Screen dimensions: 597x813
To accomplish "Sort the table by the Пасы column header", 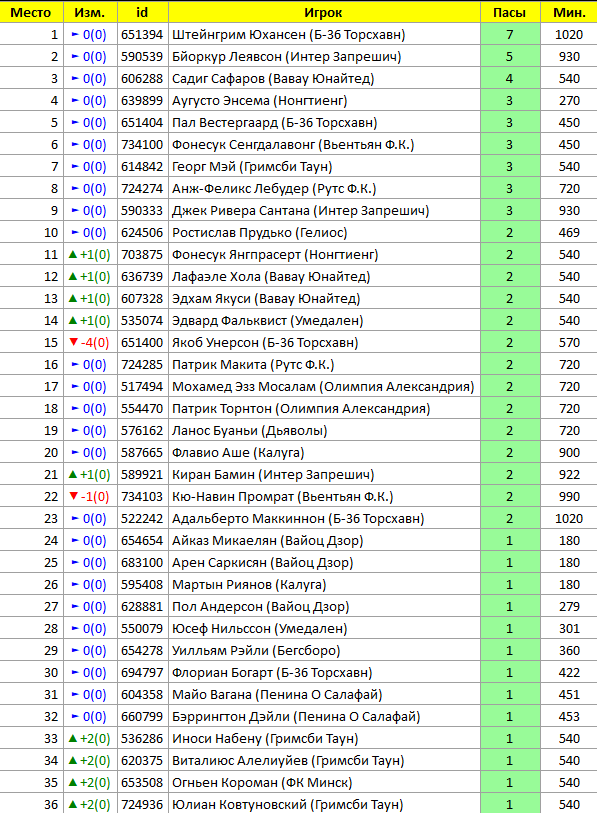I will pos(510,12).
